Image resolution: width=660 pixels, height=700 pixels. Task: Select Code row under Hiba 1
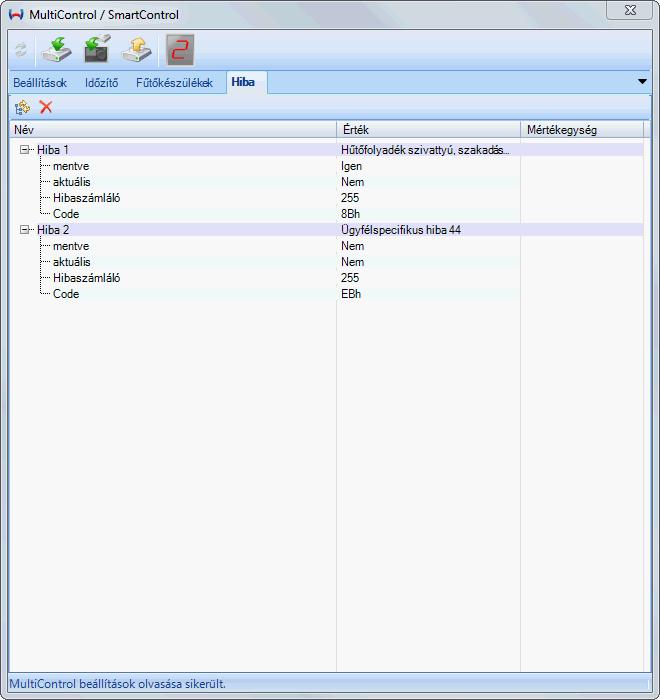click(x=326, y=214)
